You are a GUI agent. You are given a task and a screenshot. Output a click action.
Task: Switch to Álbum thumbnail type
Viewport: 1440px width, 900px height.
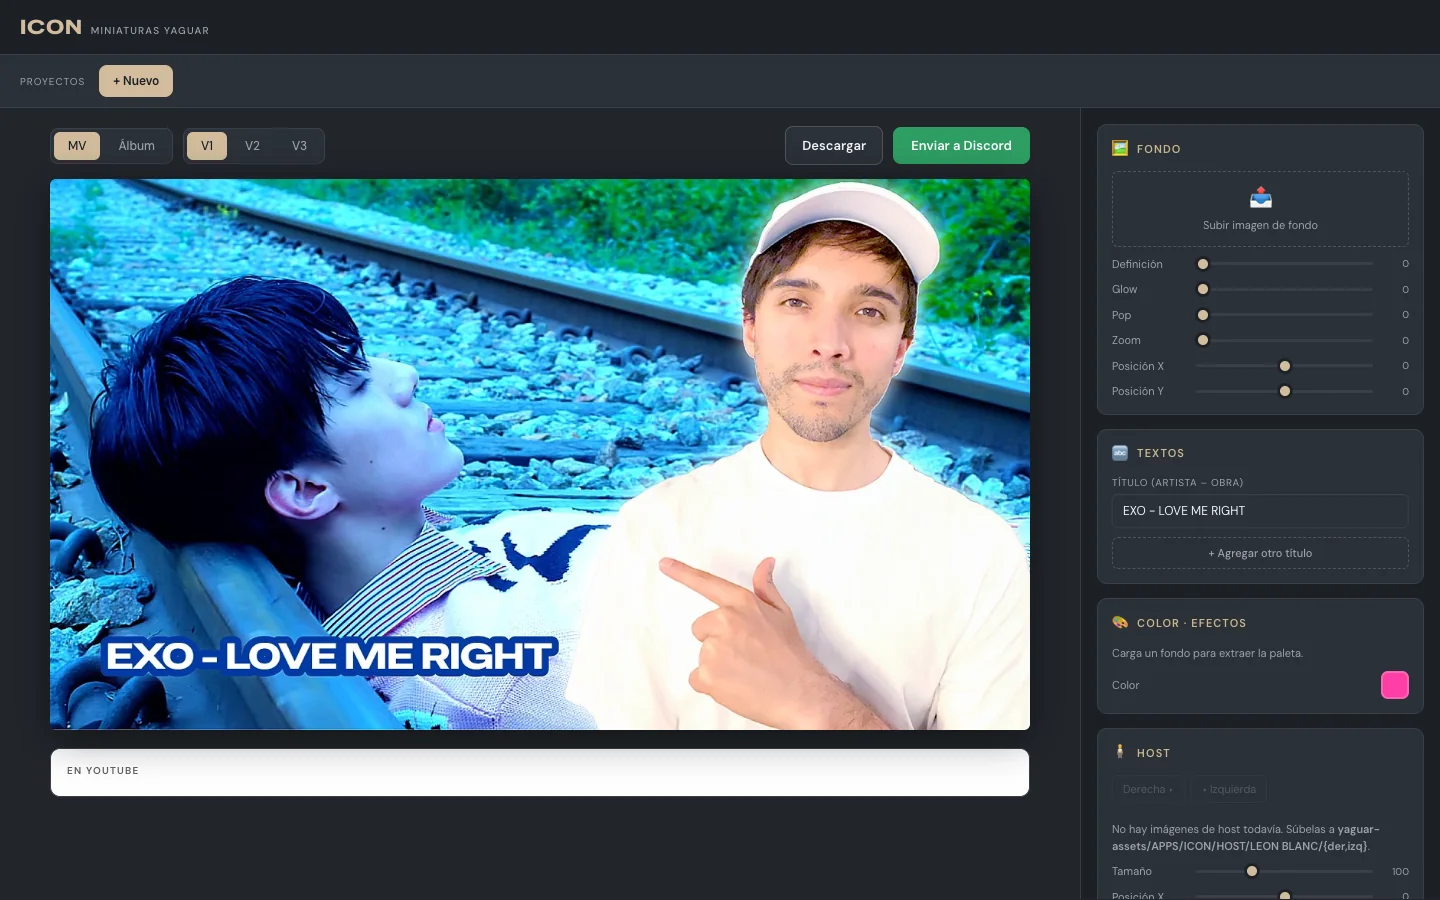[137, 146]
